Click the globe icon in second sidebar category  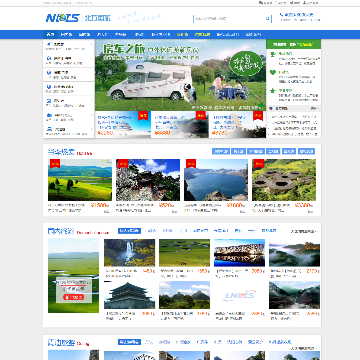coord(49,58)
